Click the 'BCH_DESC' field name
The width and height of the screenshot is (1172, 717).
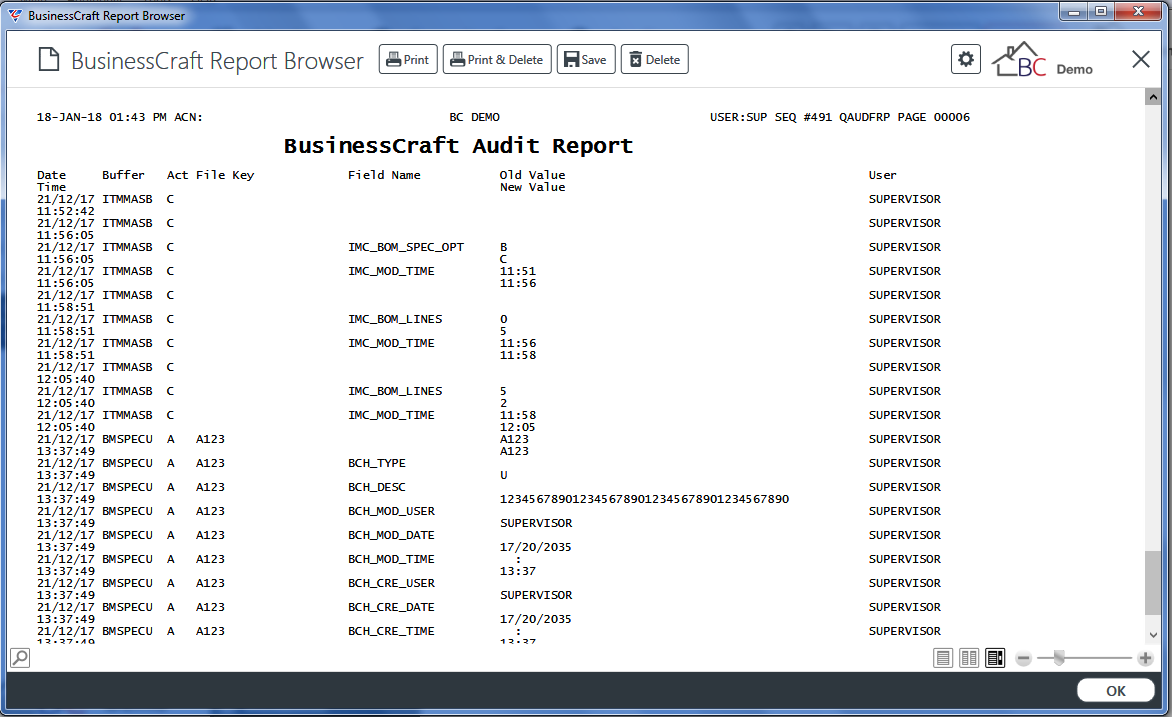pos(377,487)
